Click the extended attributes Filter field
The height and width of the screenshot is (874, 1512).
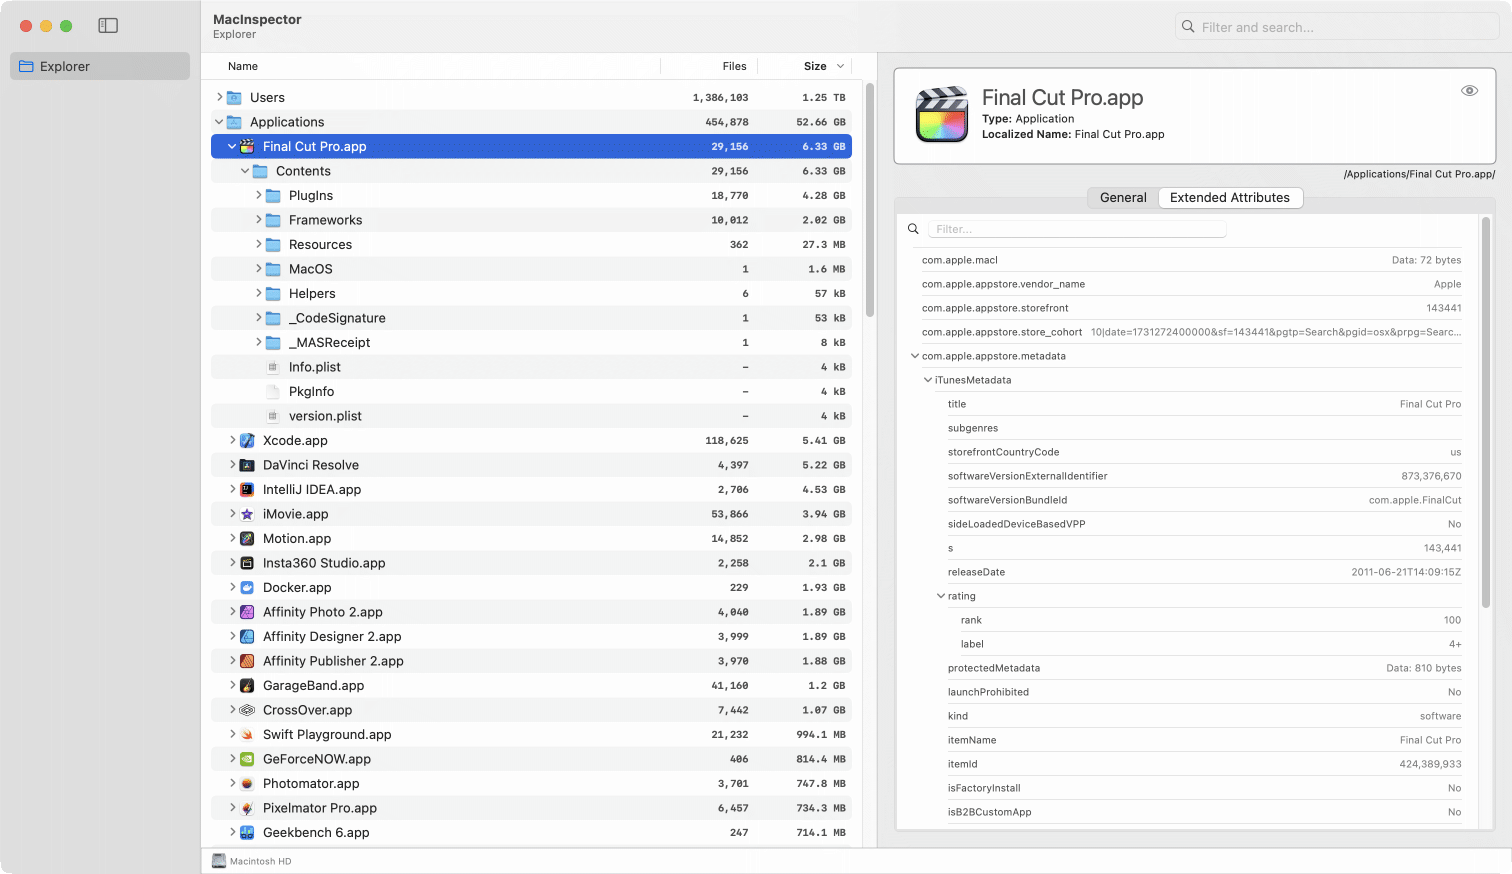[1077, 229]
